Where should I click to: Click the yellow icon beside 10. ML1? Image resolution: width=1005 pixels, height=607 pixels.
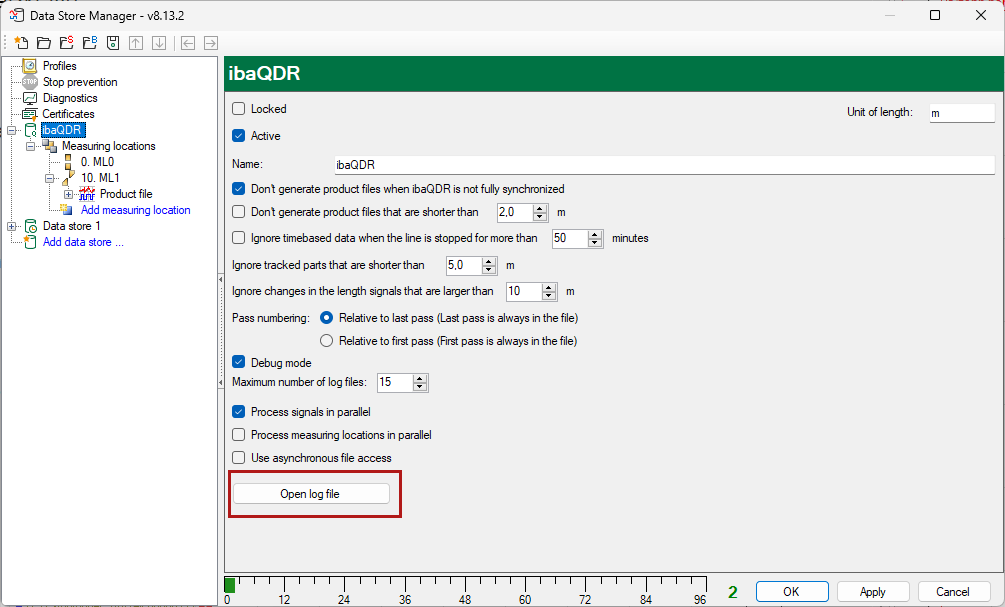click(68, 178)
